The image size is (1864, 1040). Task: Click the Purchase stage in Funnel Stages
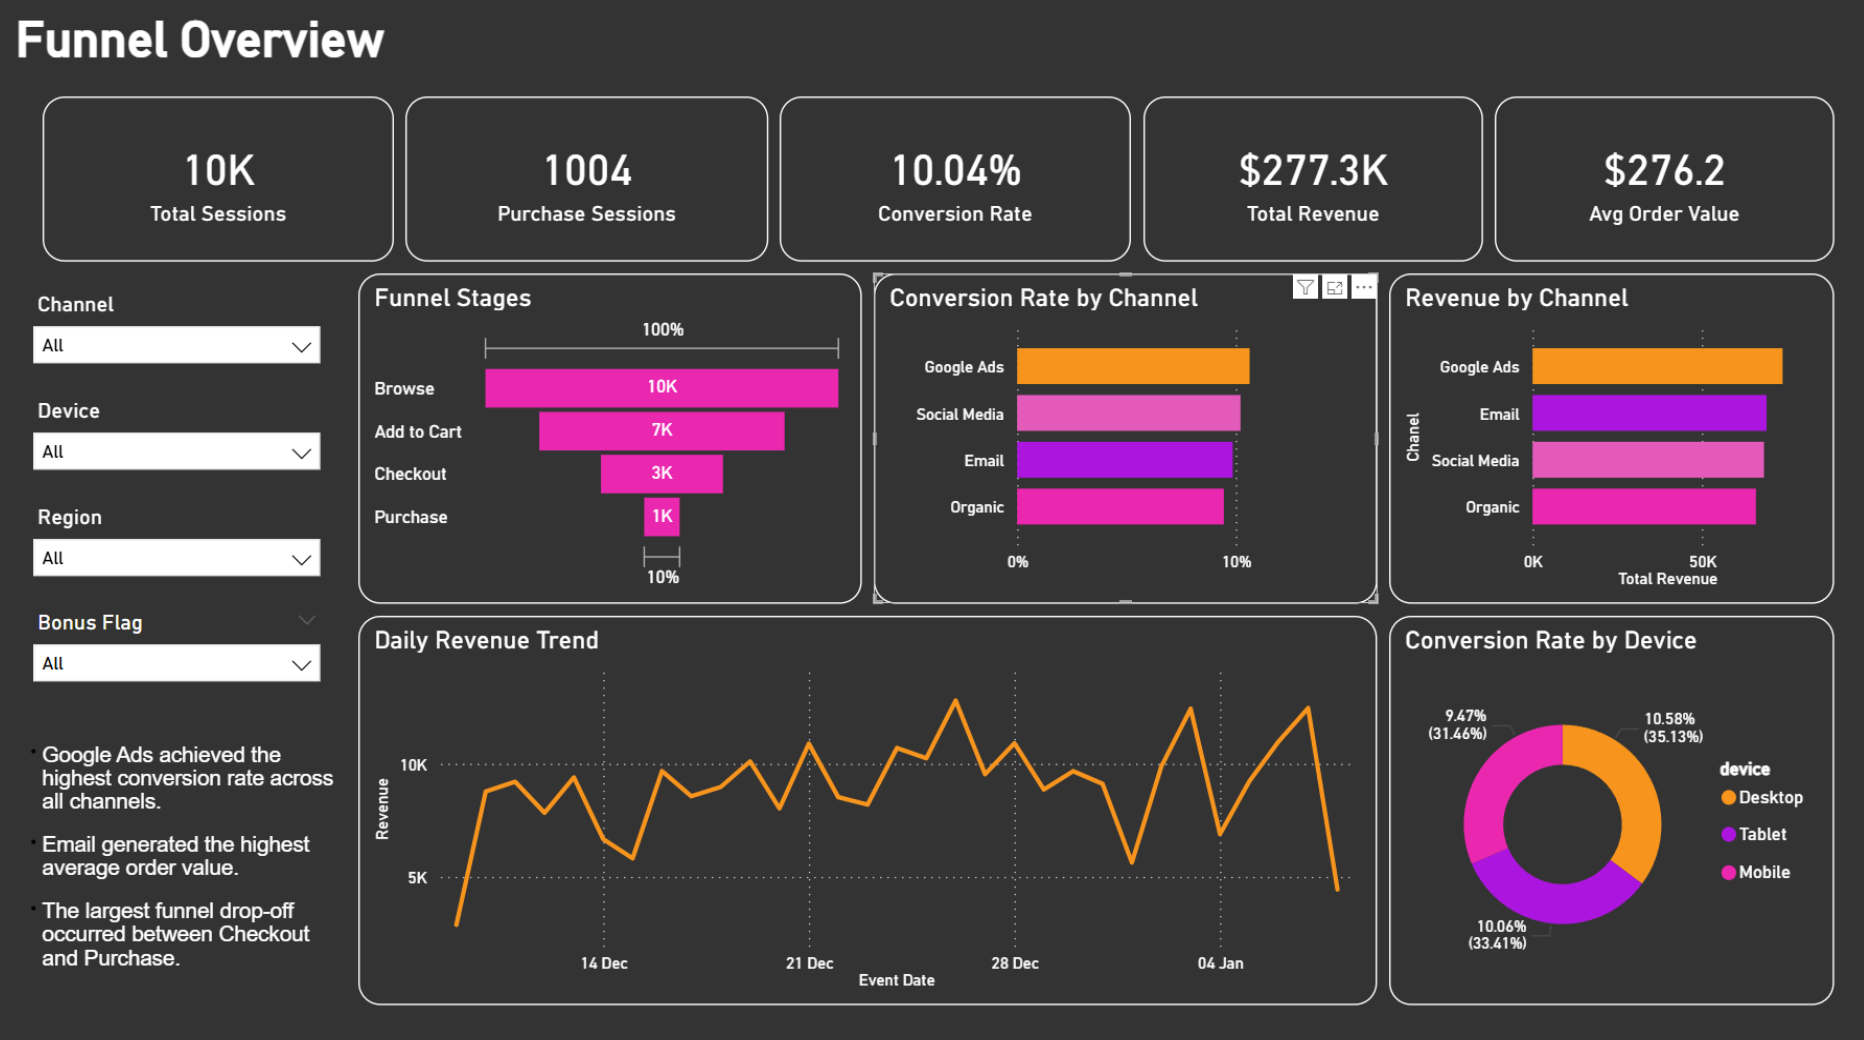(661, 516)
